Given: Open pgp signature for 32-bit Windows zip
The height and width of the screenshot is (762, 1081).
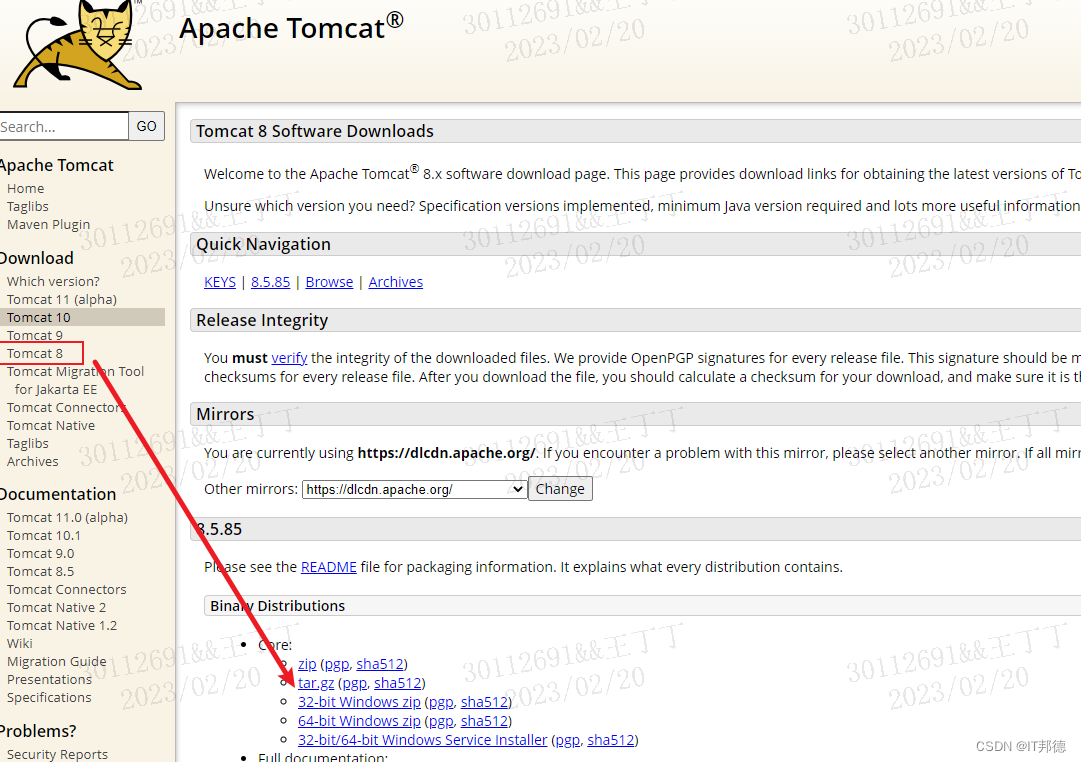Looking at the screenshot, I should tap(441, 702).
